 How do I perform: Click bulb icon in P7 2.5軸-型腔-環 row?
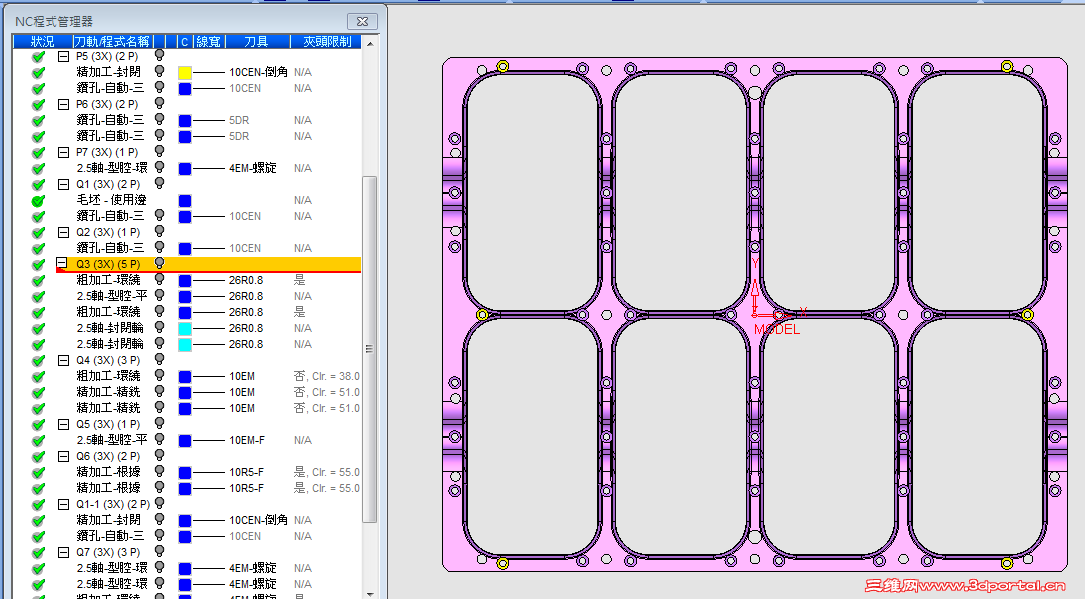[159, 167]
